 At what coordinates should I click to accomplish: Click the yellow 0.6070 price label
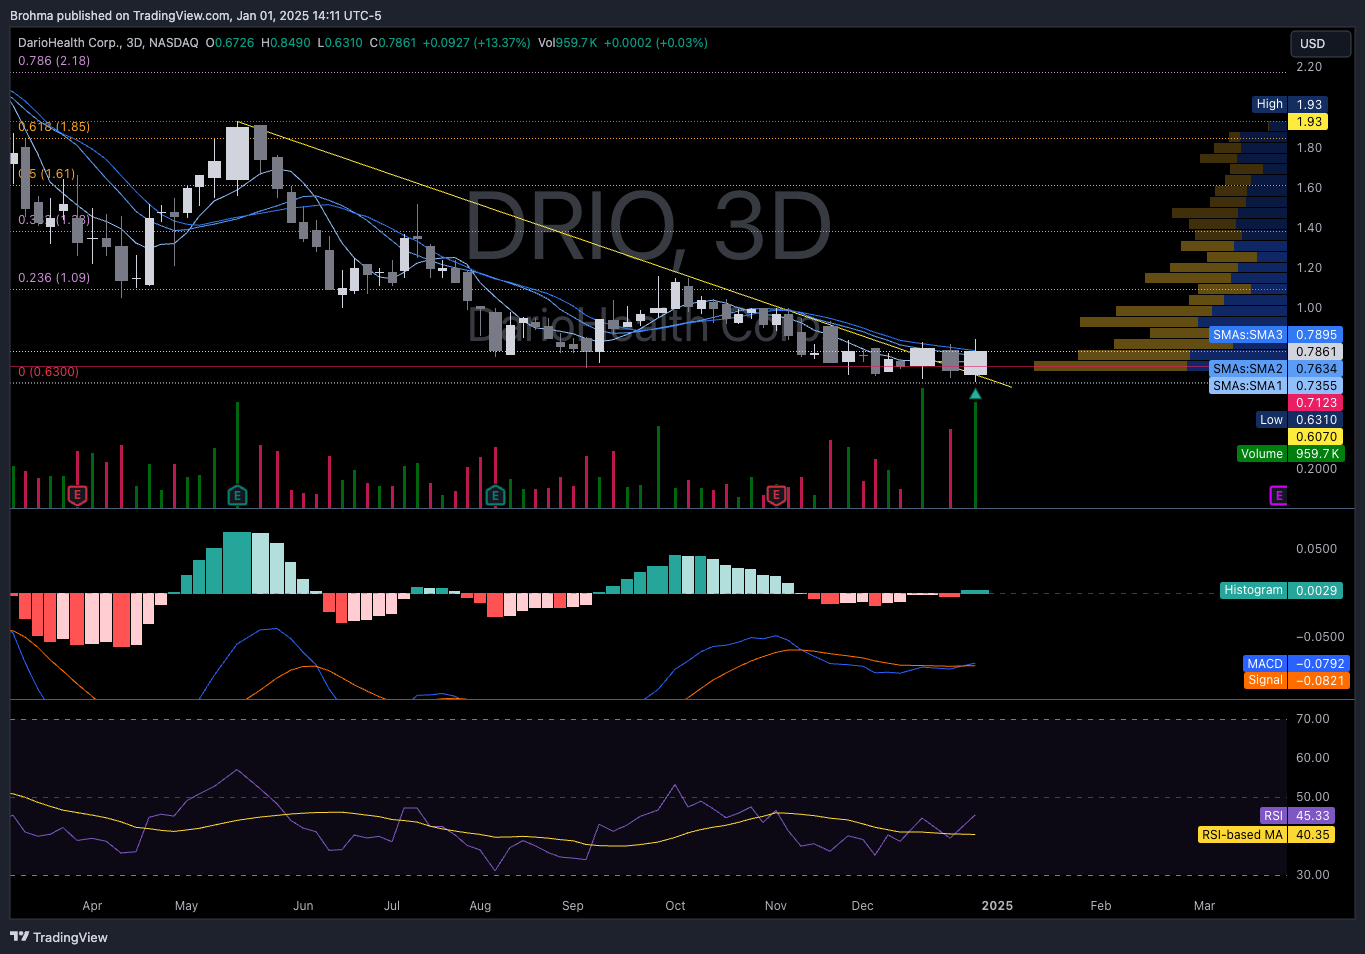[1315, 437]
